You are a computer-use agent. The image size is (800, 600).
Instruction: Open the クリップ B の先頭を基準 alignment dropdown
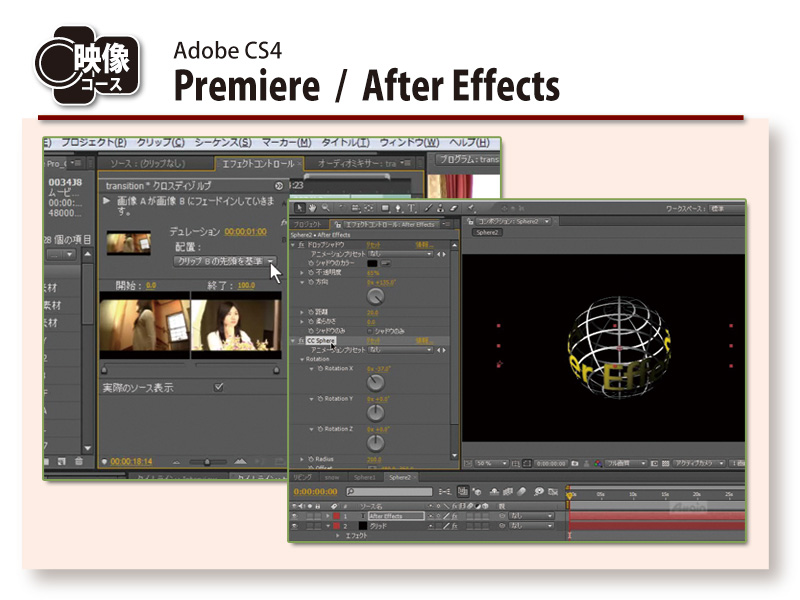225,261
